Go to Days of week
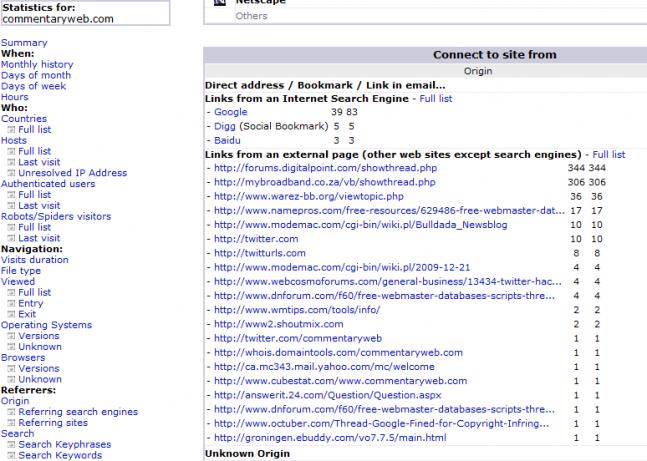 click(33, 86)
